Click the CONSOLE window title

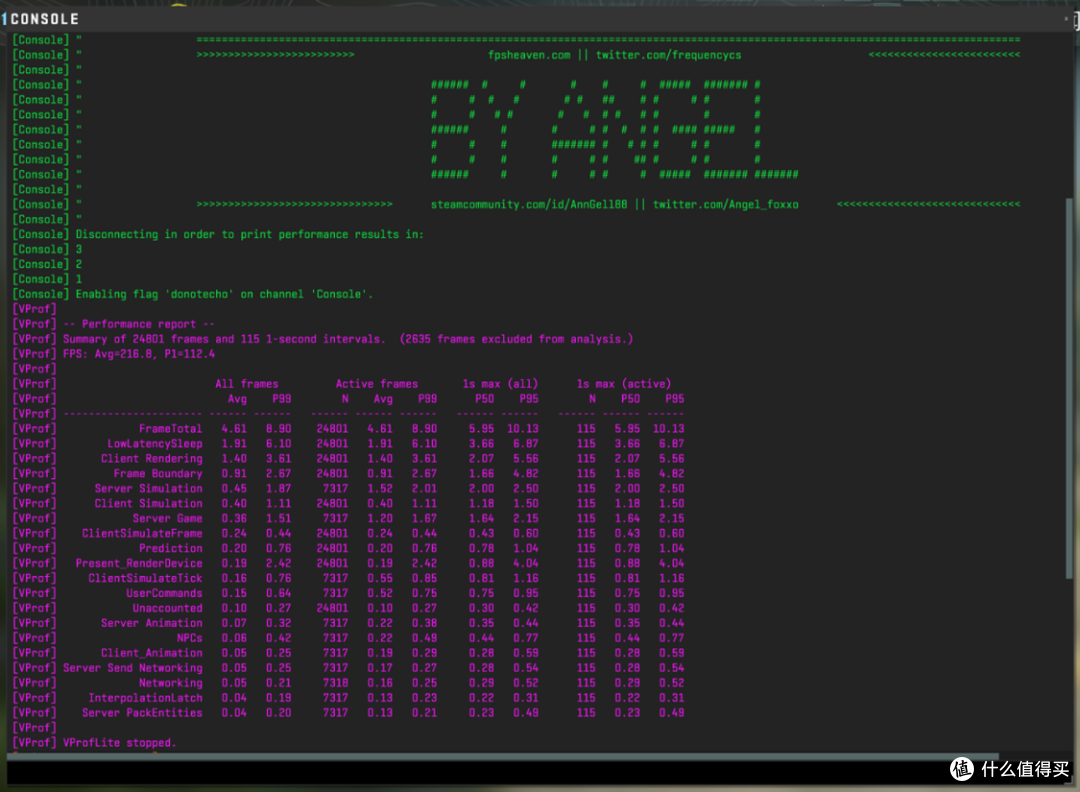pyautogui.click(x=45, y=19)
